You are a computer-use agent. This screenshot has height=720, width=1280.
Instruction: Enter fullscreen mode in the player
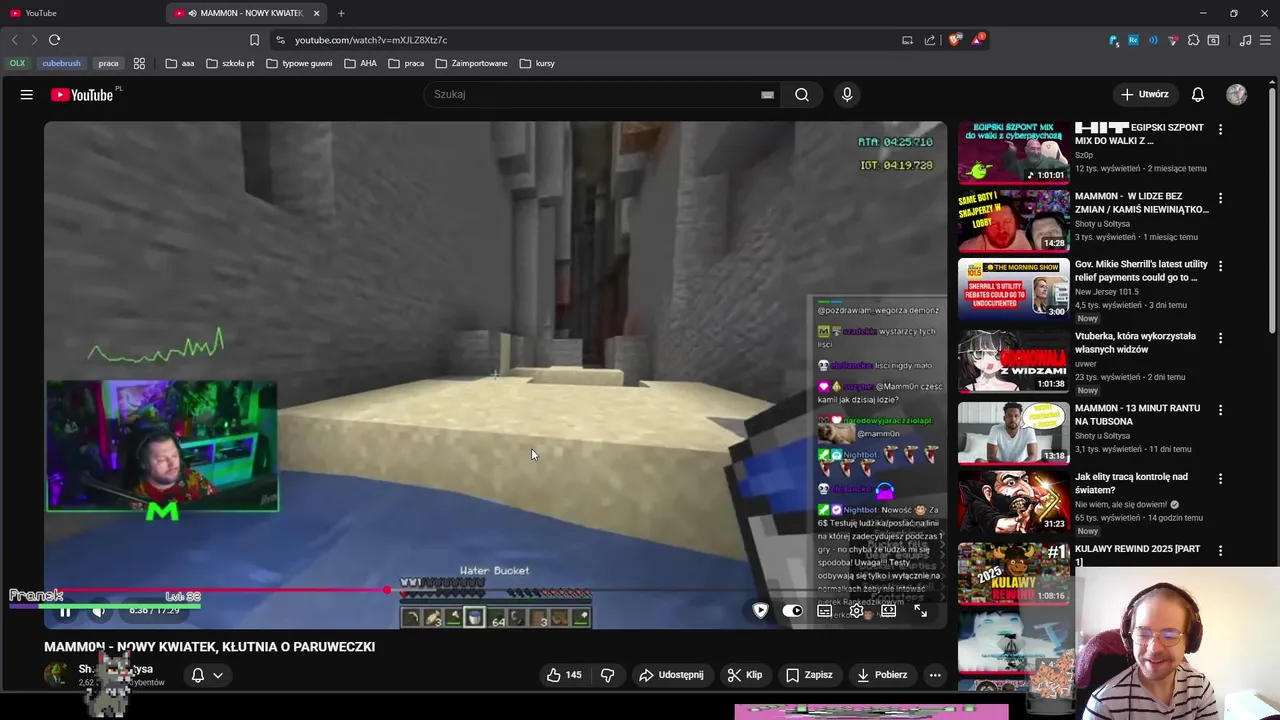click(920, 611)
